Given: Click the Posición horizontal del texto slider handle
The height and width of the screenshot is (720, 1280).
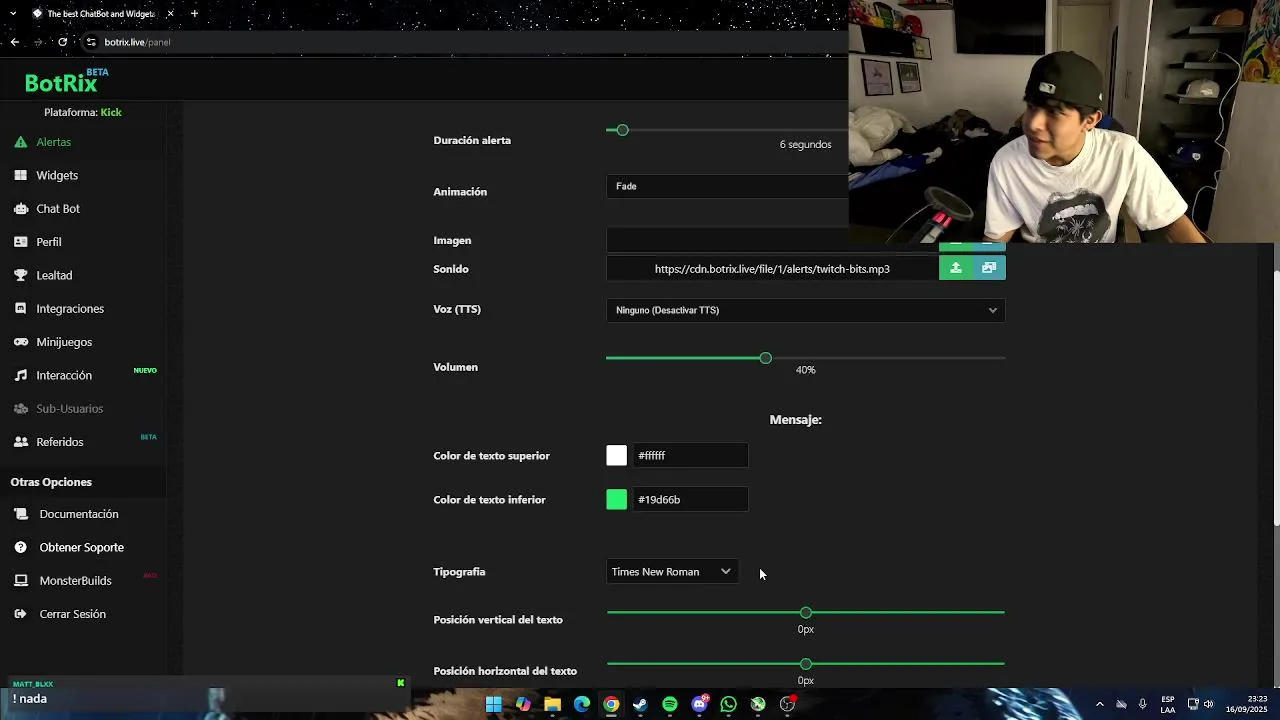Looking at the screenshot, I should tap(806, 664).
